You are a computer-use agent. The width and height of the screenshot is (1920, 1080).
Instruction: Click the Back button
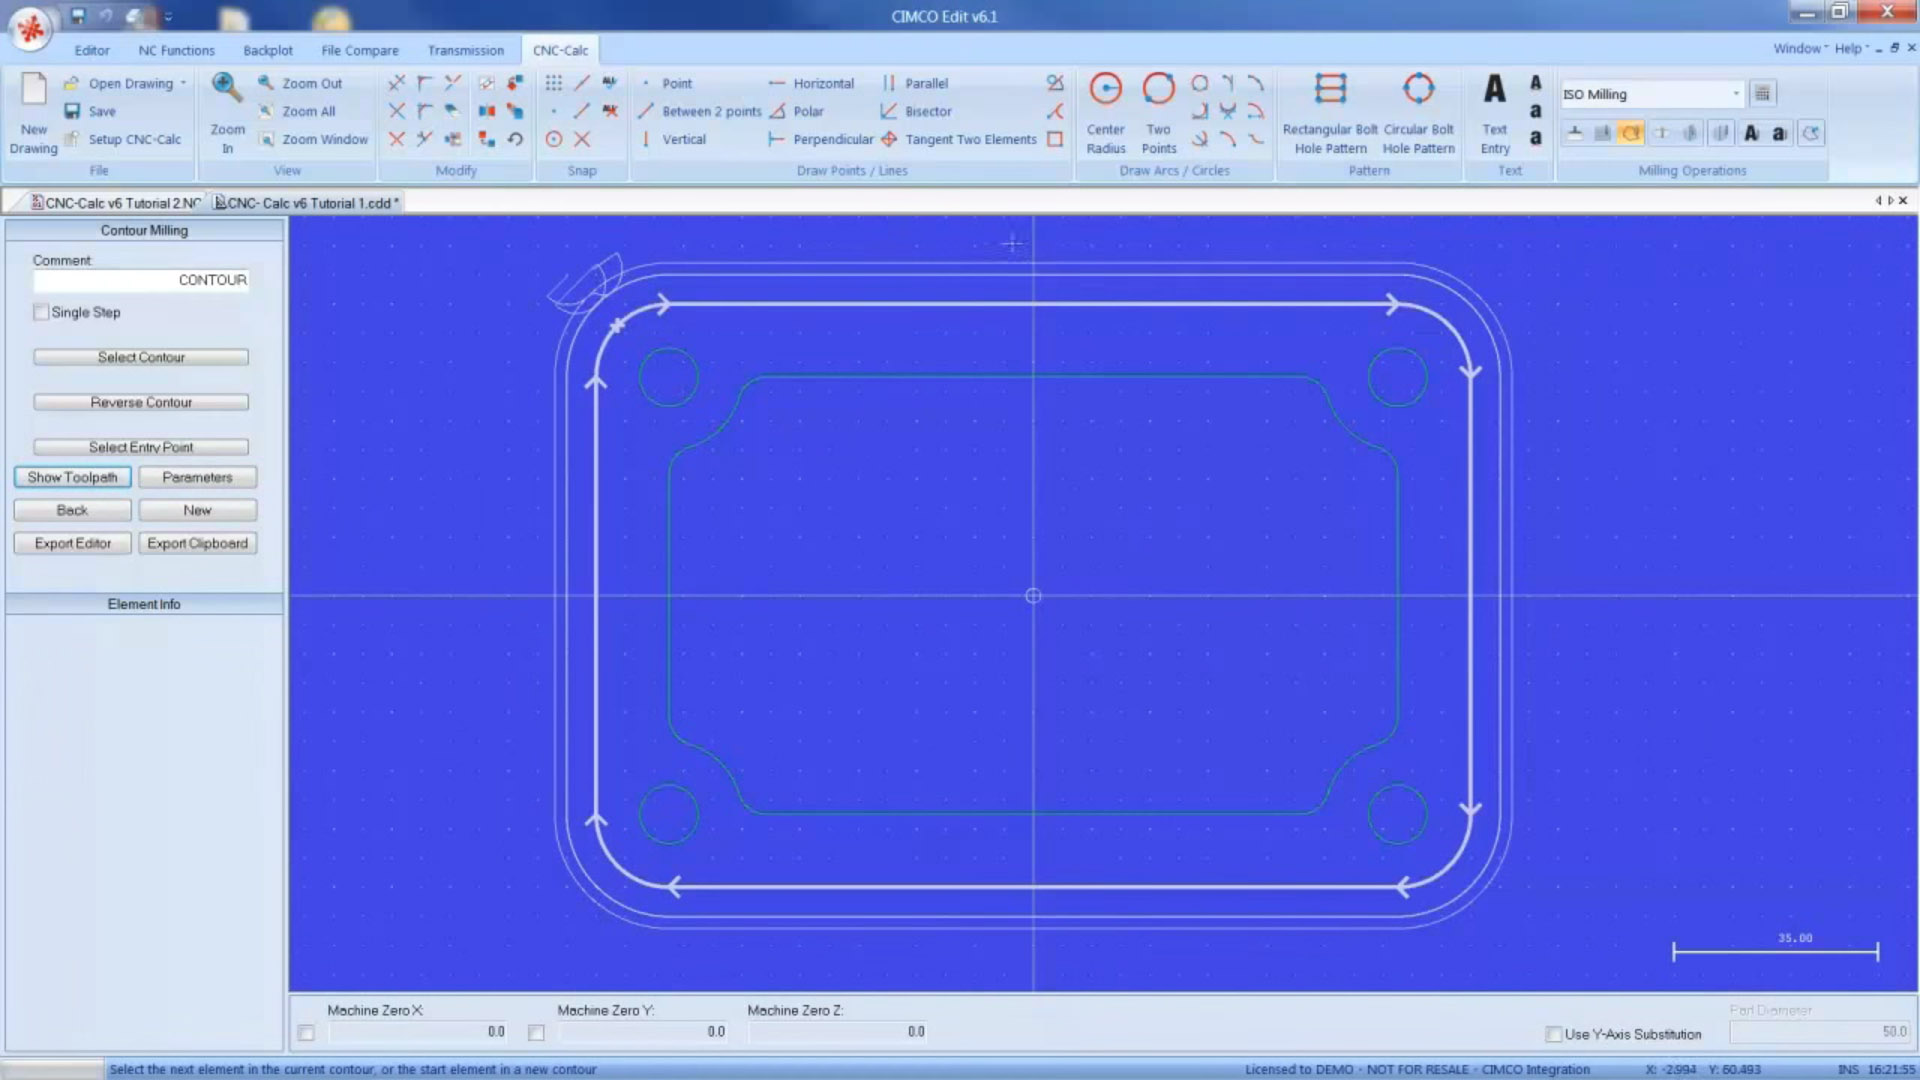pos(72,510)
